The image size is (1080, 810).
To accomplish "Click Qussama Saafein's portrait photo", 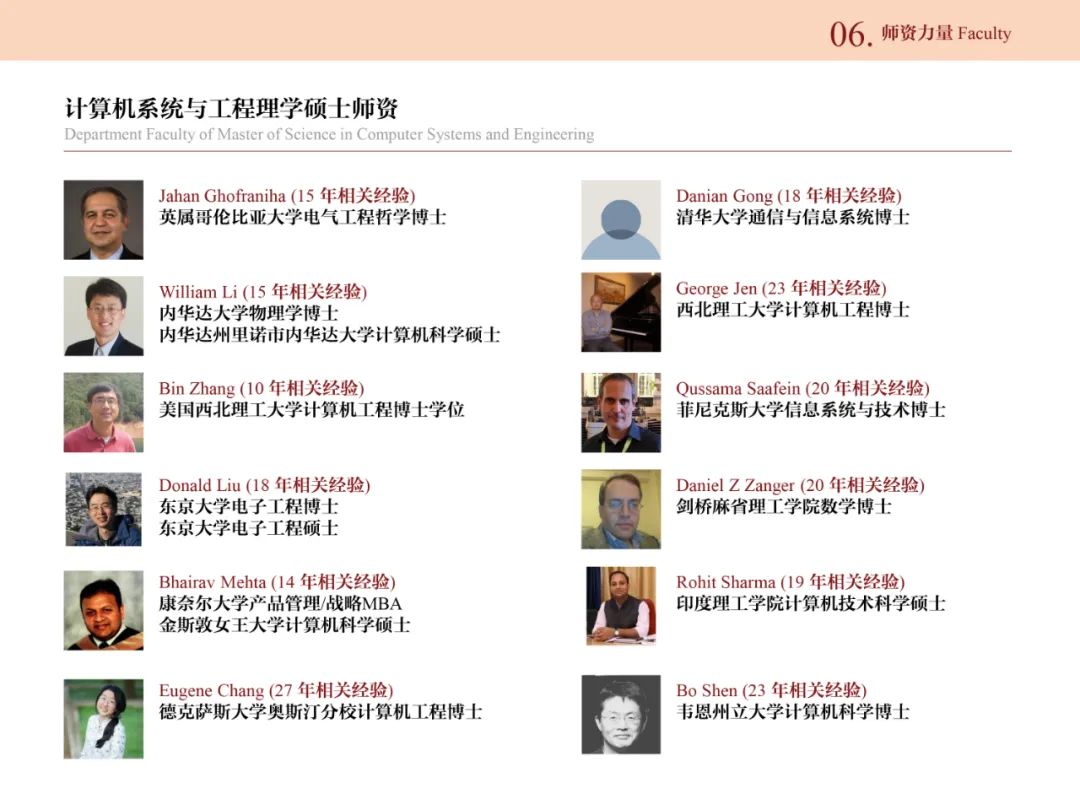I will pos(621,413).
